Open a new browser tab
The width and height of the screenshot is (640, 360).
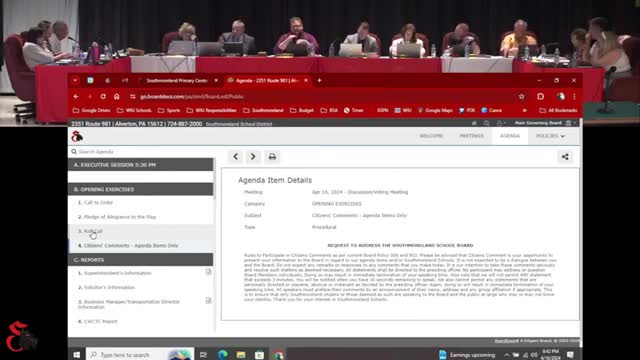[x=319, y=80]
